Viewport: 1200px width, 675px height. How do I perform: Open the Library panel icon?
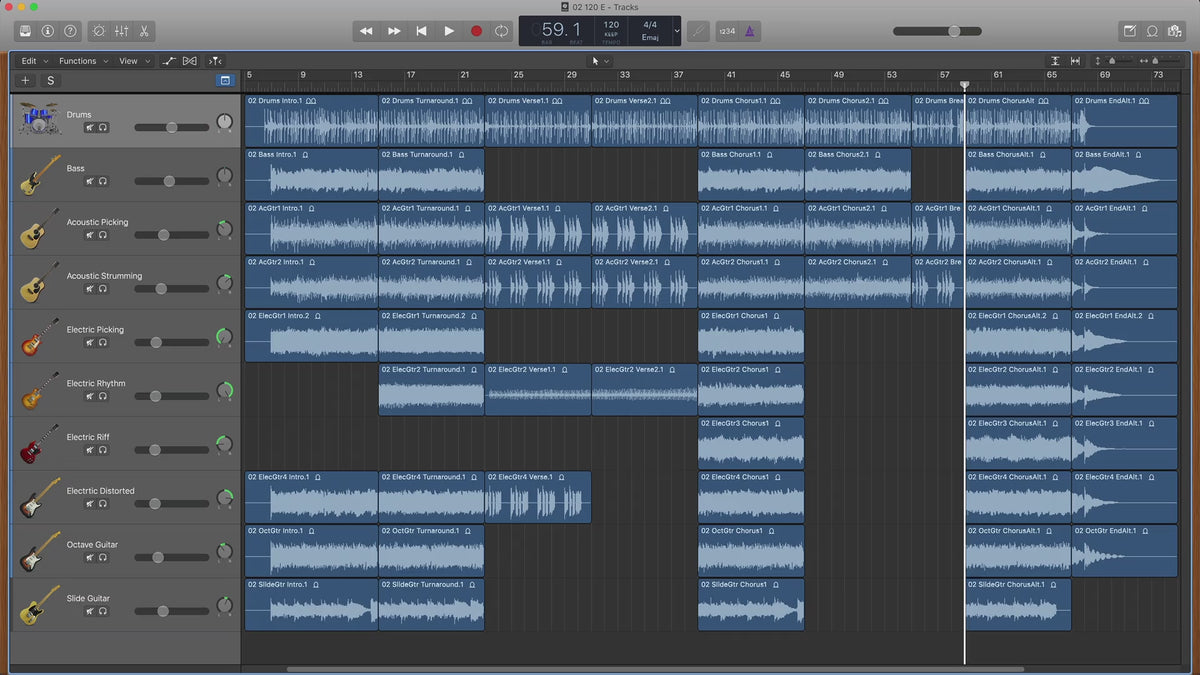pyautogui.click(x=25, y=31)
